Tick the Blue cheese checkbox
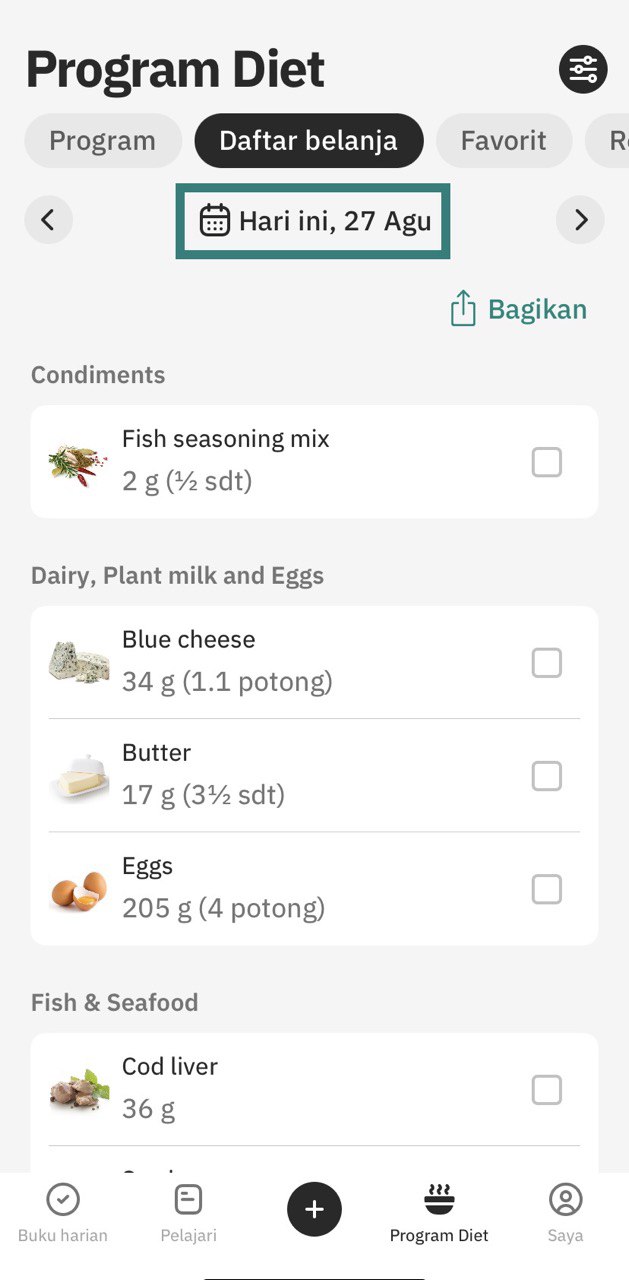 pyautogui.click(x=546, y=663)
